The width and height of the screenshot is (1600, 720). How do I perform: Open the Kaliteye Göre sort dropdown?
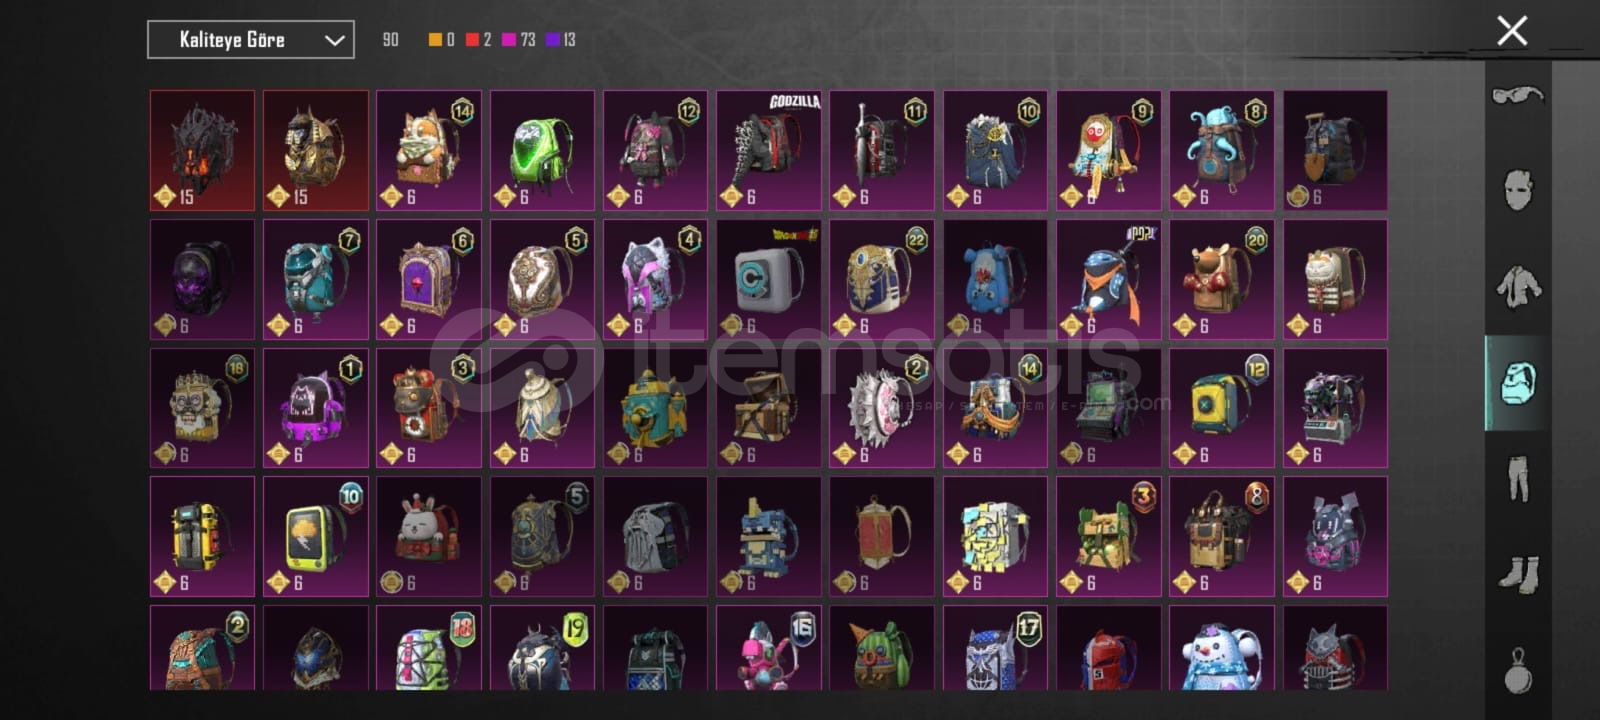[251, 40]
